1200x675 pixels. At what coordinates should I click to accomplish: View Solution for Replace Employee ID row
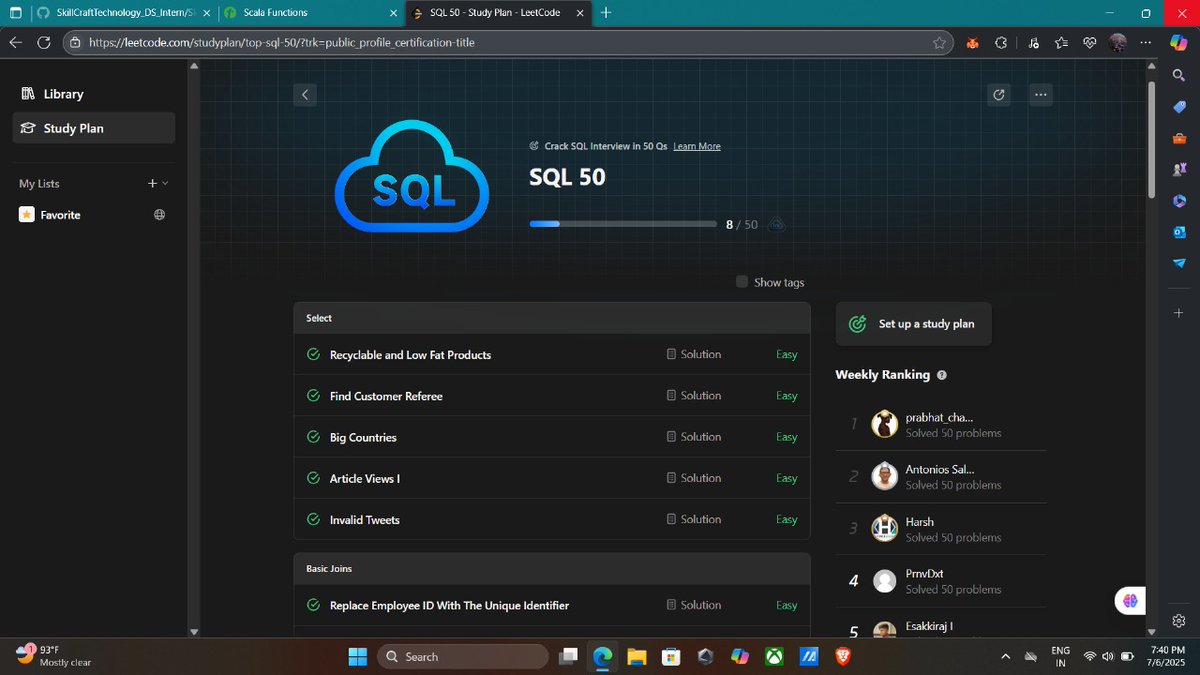(694, 605)
